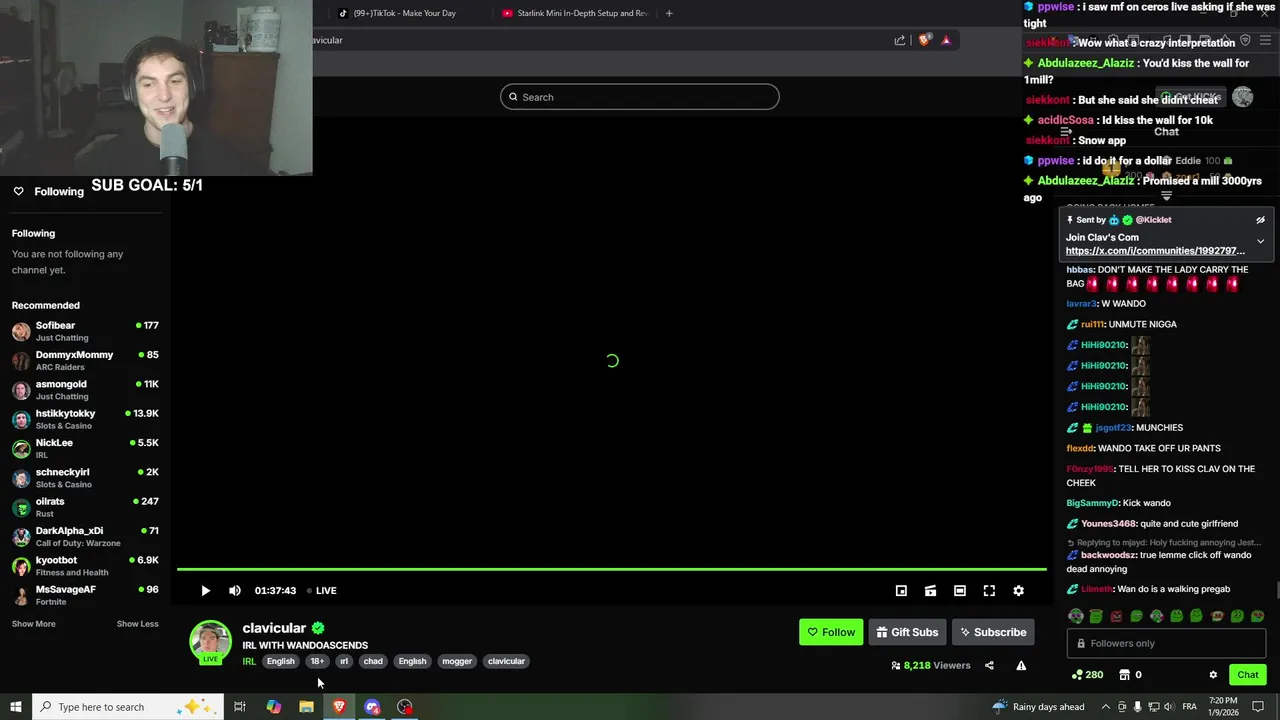Open kyootbot recommended channel
The height and width of the screenshot is (720, 1280).
click(85, 566)
